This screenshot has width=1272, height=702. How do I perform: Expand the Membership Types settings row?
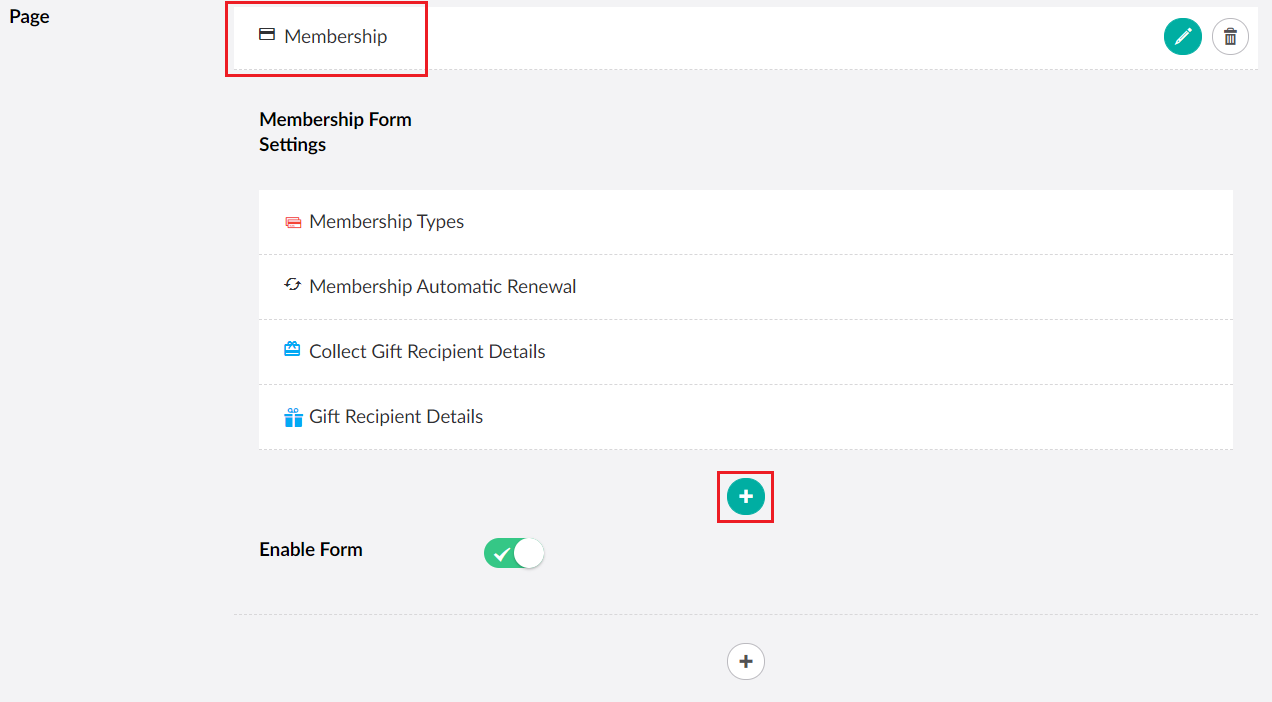coord(387,221)
